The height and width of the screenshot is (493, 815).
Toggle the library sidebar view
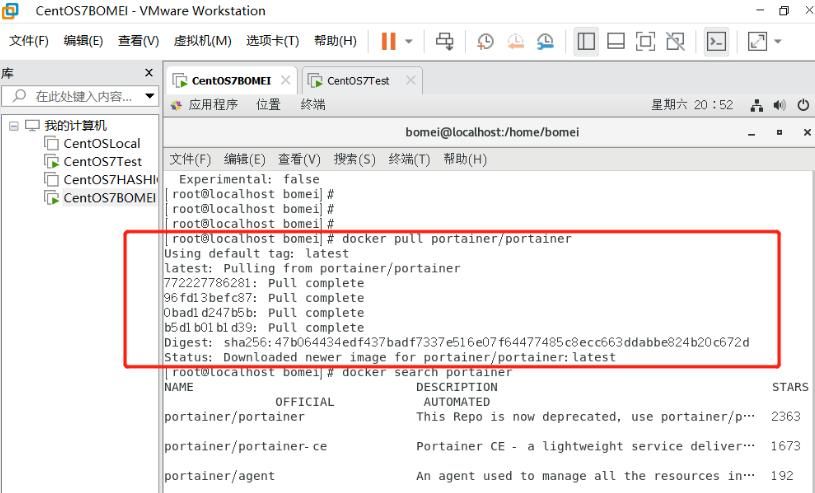[x=586, y=41]
